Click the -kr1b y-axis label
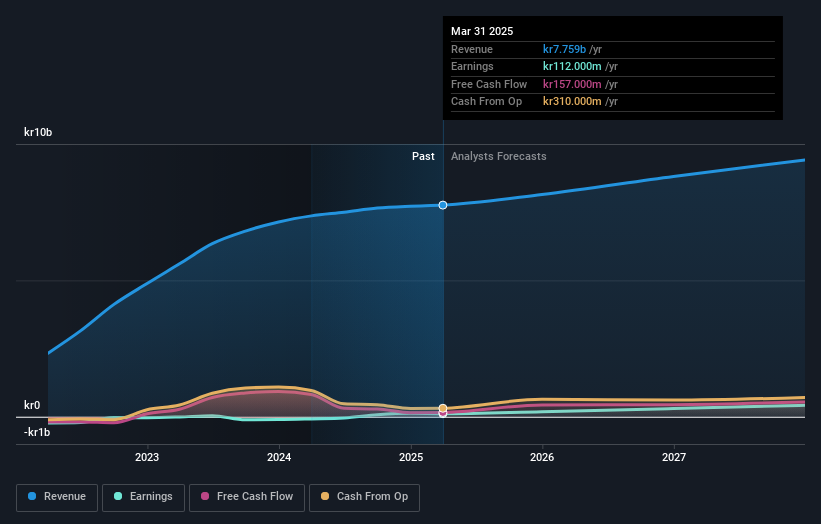 [x=37, y=432]
